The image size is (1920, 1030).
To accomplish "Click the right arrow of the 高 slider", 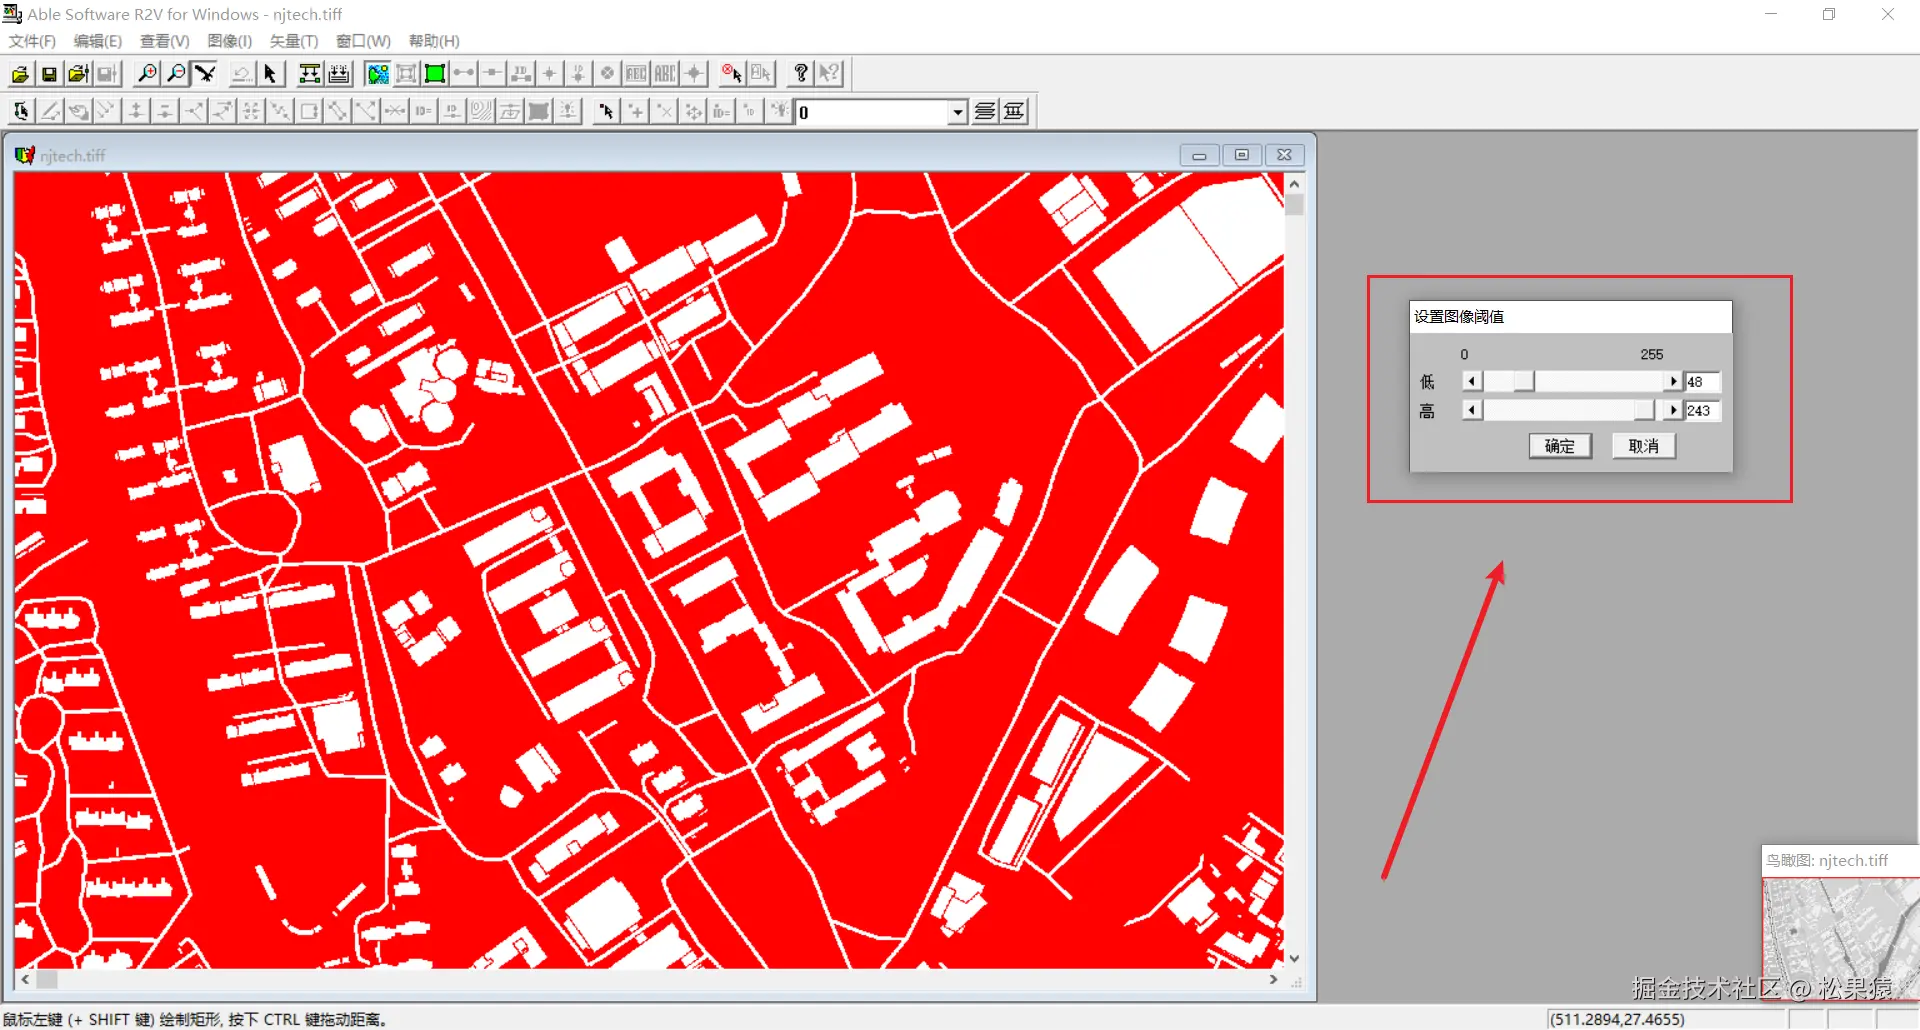I will click(1673, 410).
